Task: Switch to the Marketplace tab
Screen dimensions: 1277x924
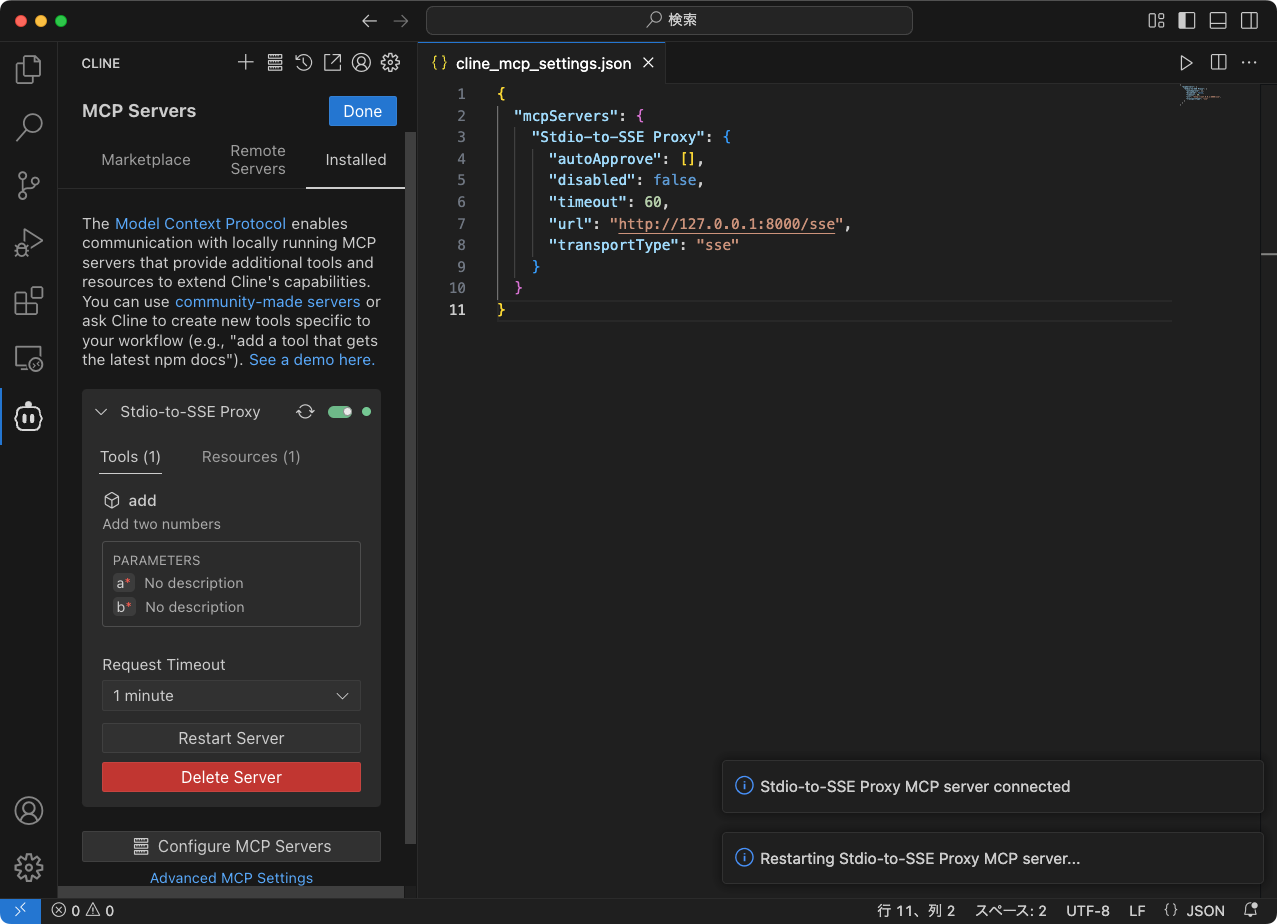Action: [146, 159]
